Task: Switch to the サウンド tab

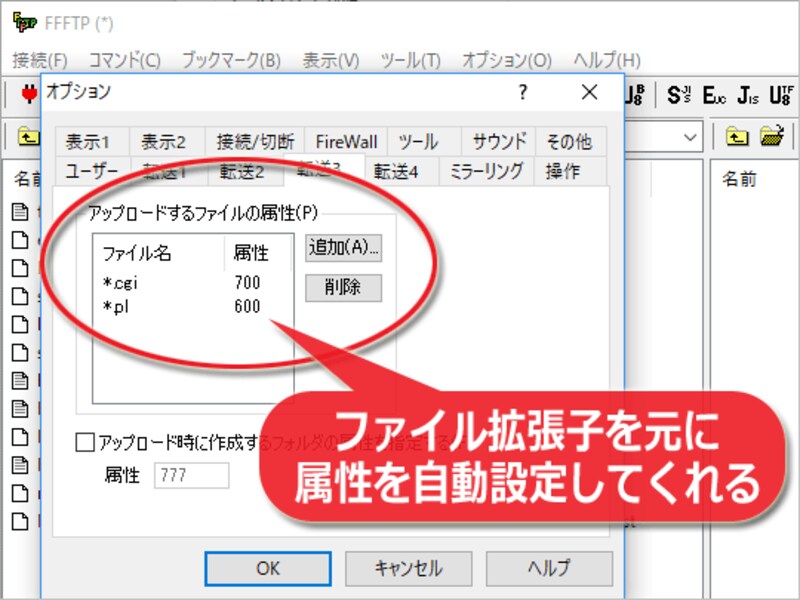Action: coord(498,141)
